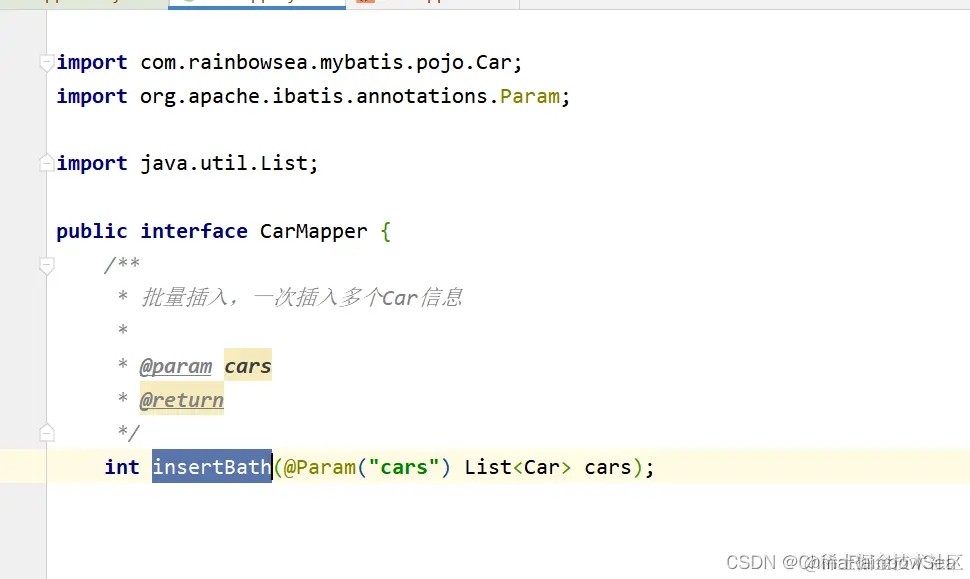Image resolution: width=970 pixels, height=579 pixels.
Task: Click the opening brace after CarMapper
Action: point(386,231)
